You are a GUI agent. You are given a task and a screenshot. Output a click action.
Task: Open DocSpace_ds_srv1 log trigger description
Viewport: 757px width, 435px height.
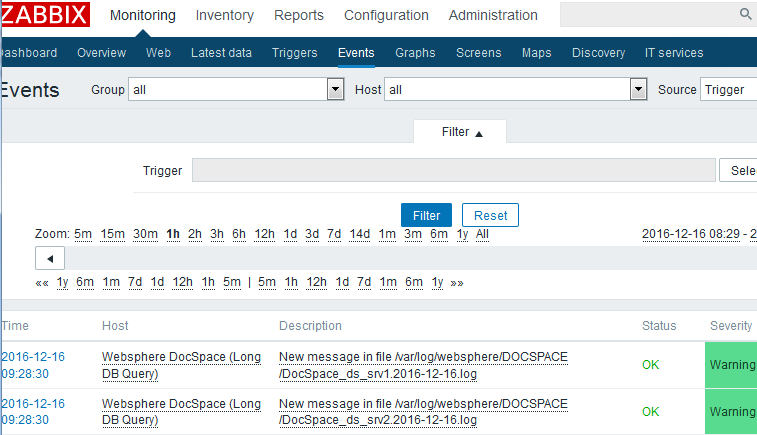(x=423, y=365)
